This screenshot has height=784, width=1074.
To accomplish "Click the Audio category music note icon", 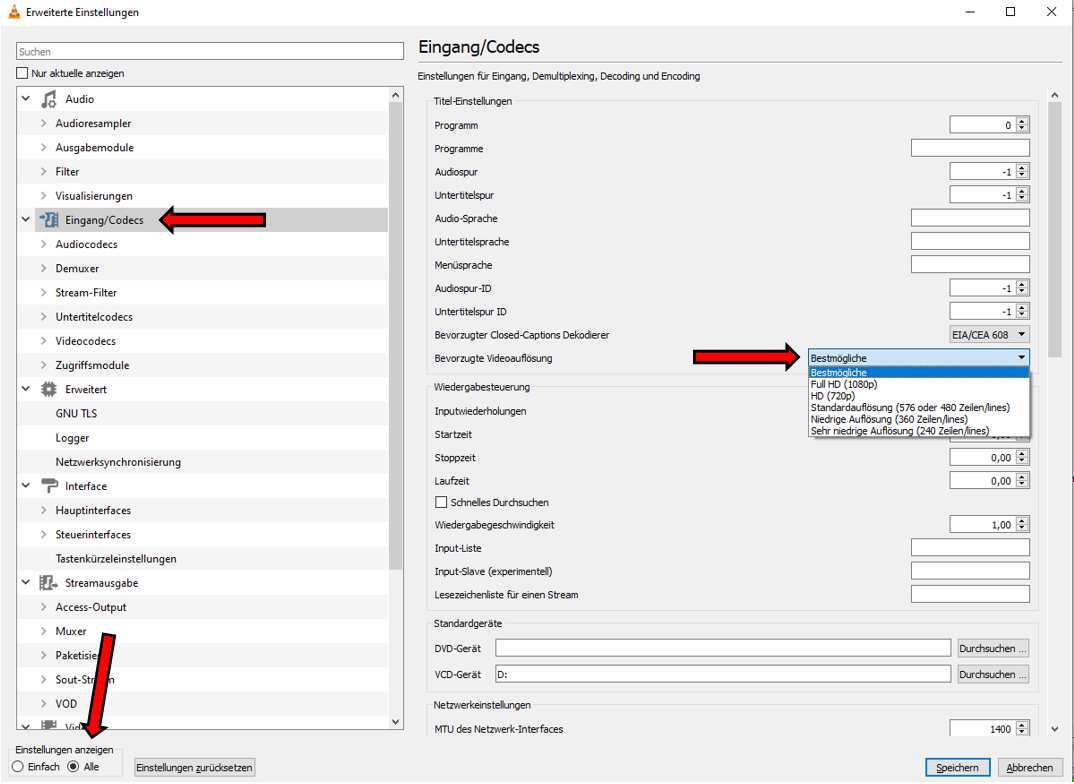I will (x=49, y=99).
